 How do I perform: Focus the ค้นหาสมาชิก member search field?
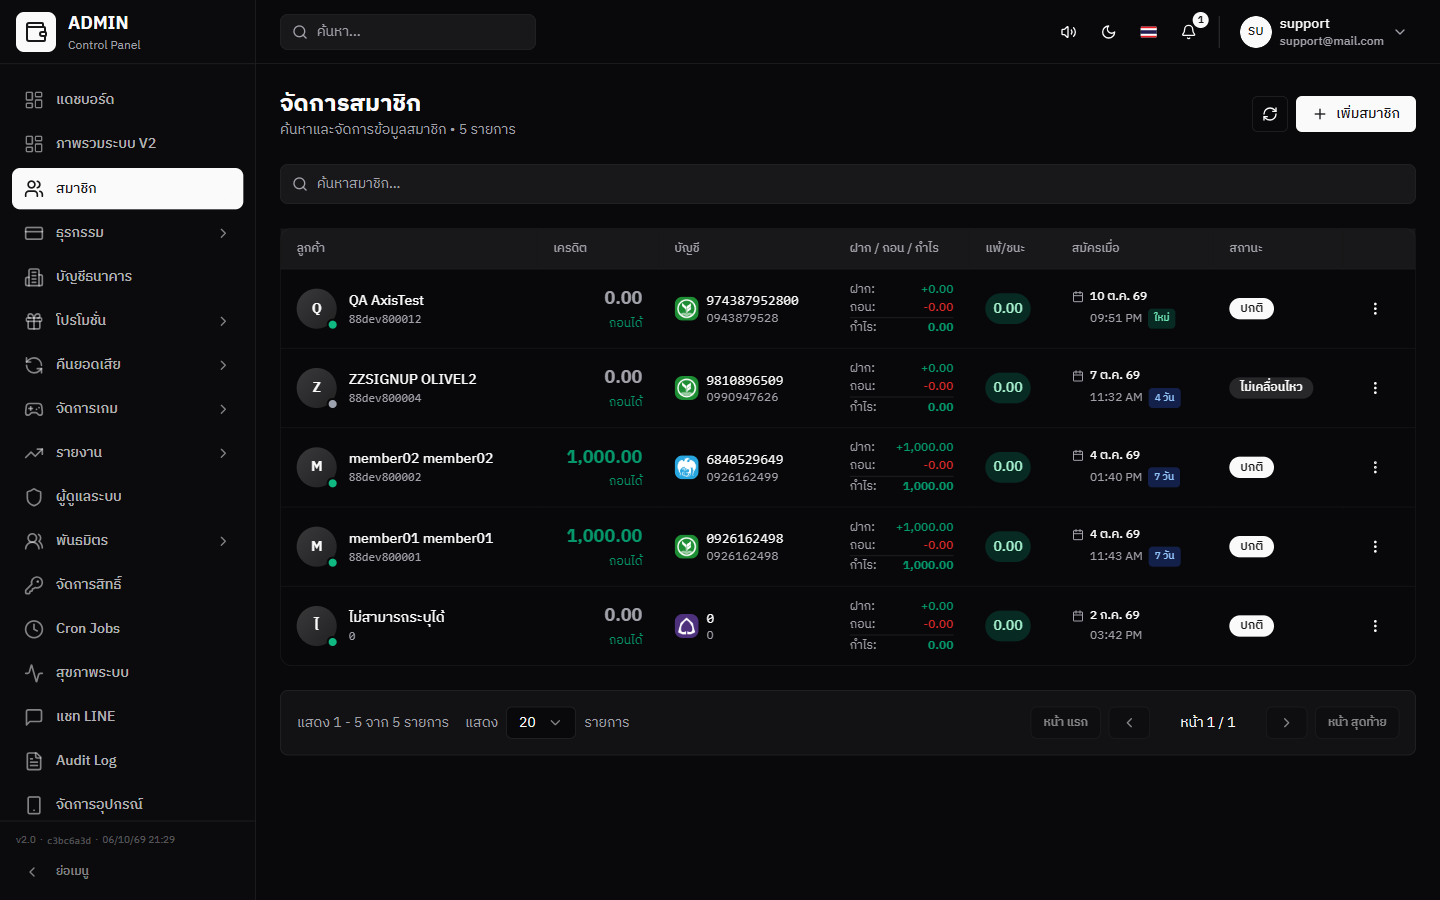click(848, 184)
